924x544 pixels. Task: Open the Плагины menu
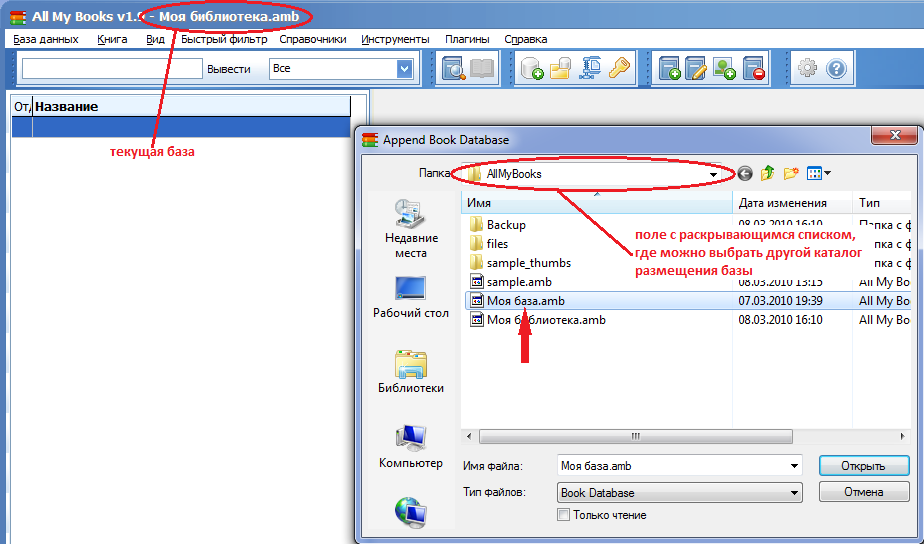467,39
